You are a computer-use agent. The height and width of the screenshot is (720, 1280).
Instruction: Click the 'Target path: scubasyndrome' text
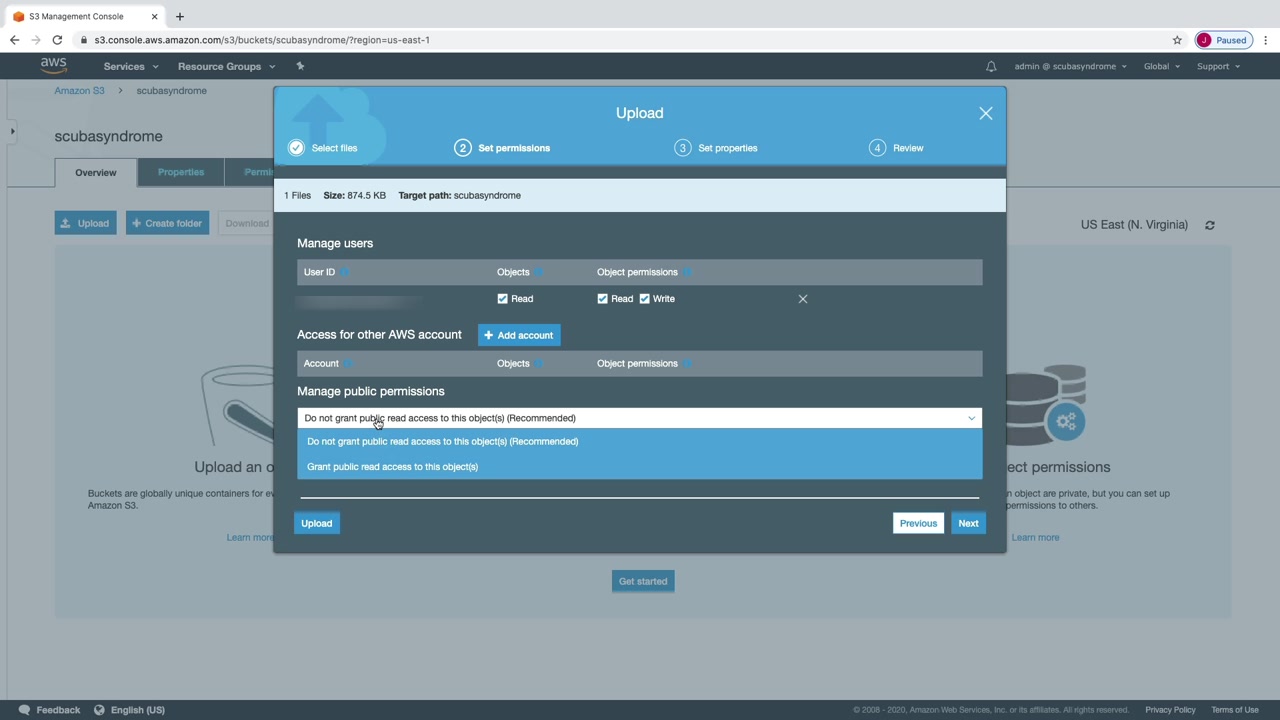pos(460,196)
